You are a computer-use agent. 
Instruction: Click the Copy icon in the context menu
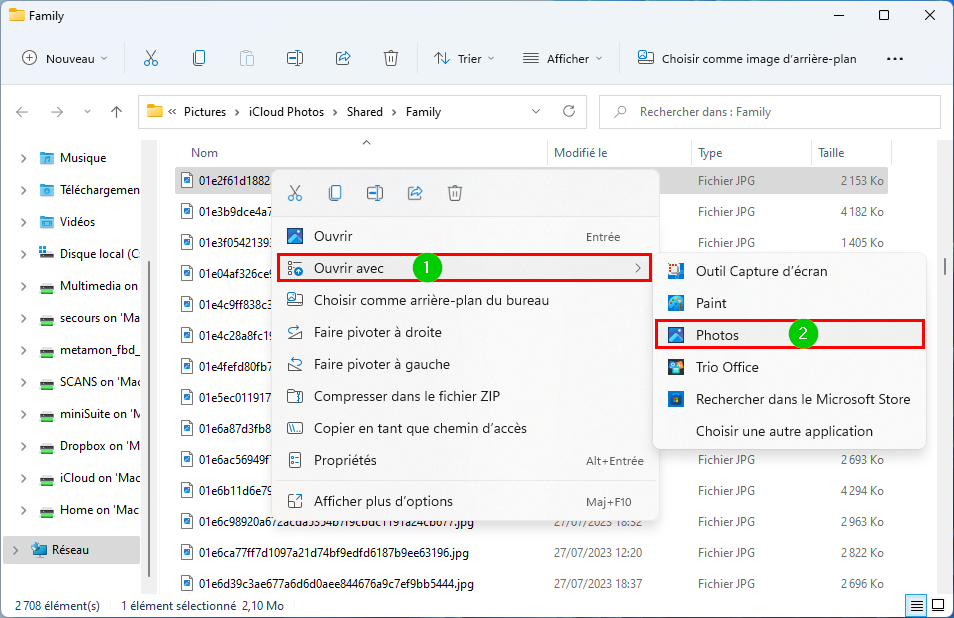click(335, 193)
